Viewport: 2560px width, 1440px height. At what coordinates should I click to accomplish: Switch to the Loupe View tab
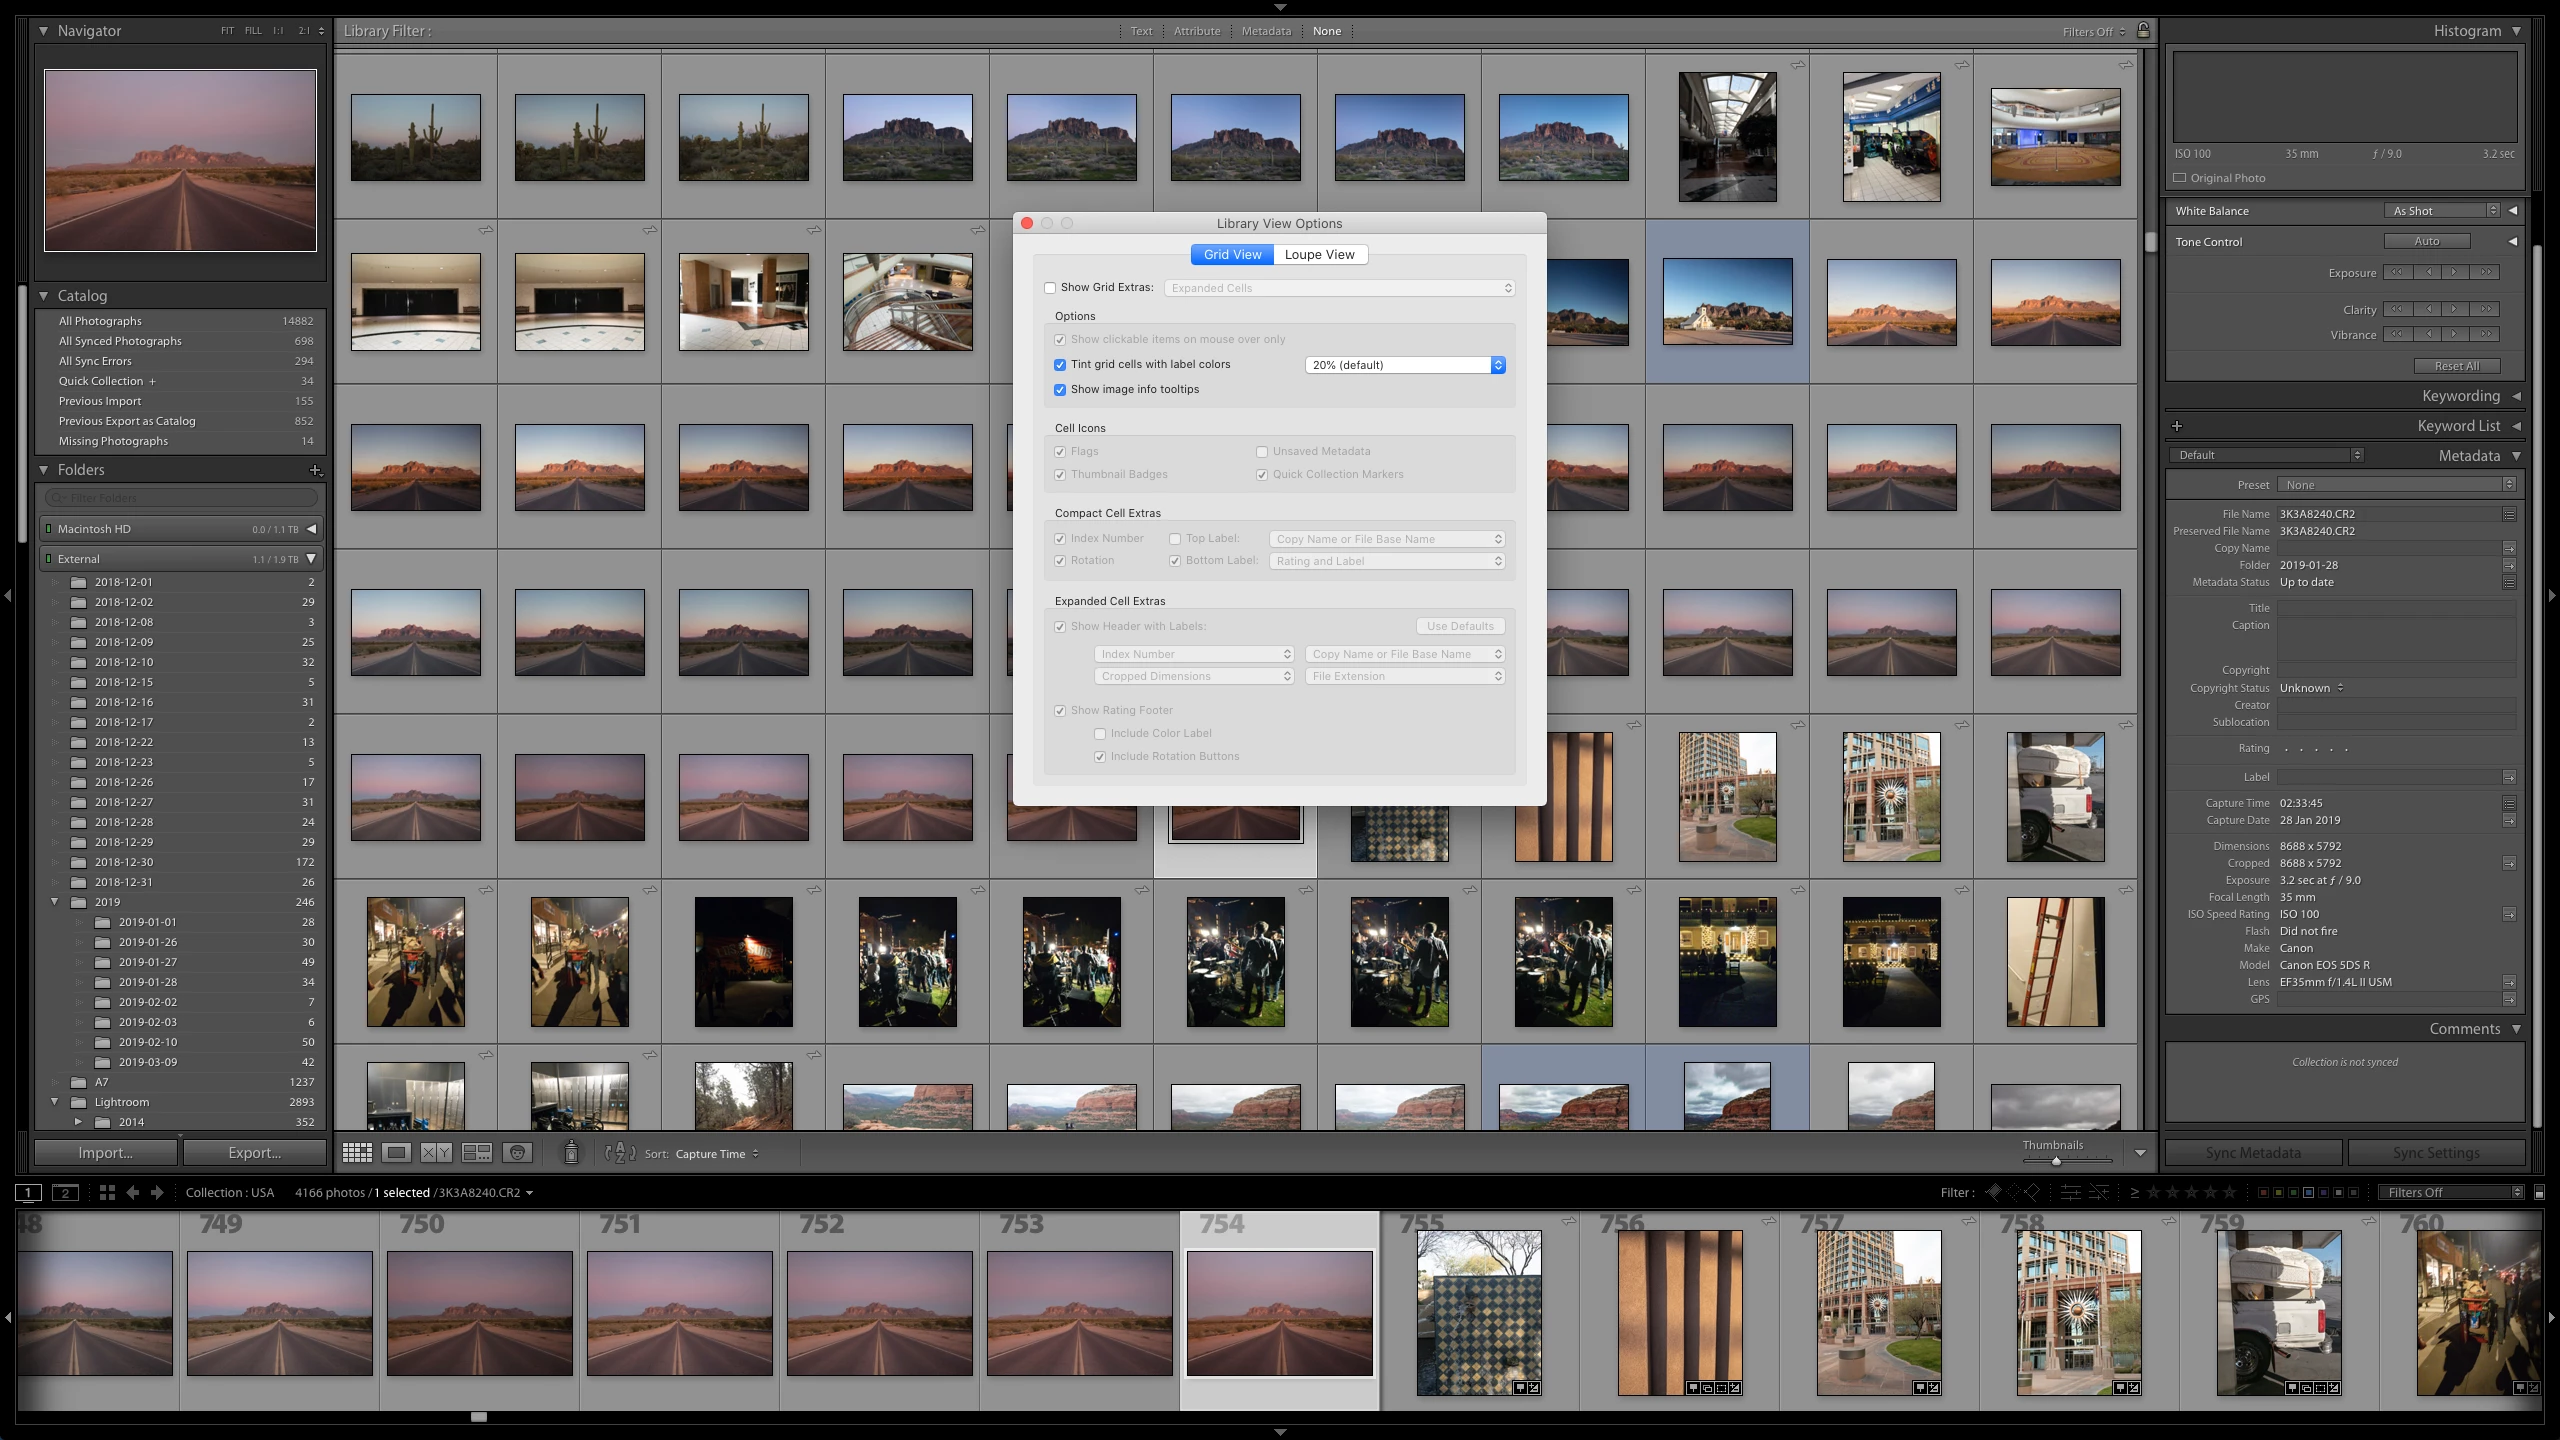[x=1319, y=255]
